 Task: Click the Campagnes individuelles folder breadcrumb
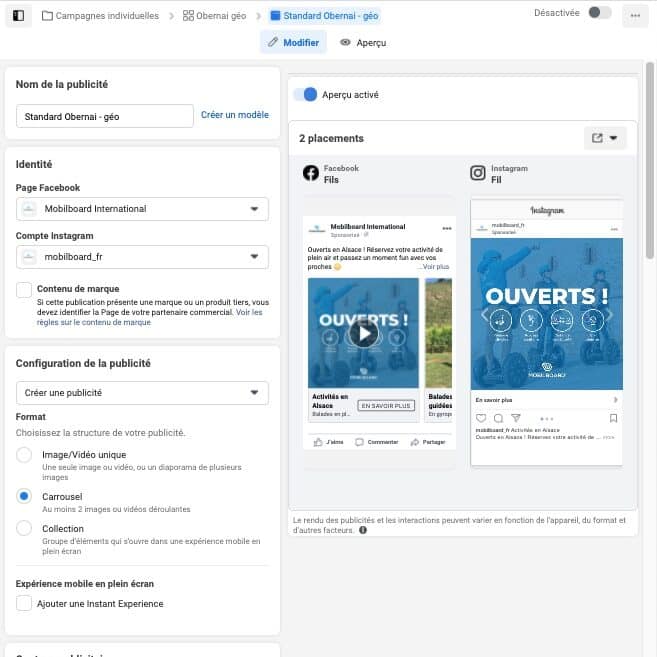point(101,16)
